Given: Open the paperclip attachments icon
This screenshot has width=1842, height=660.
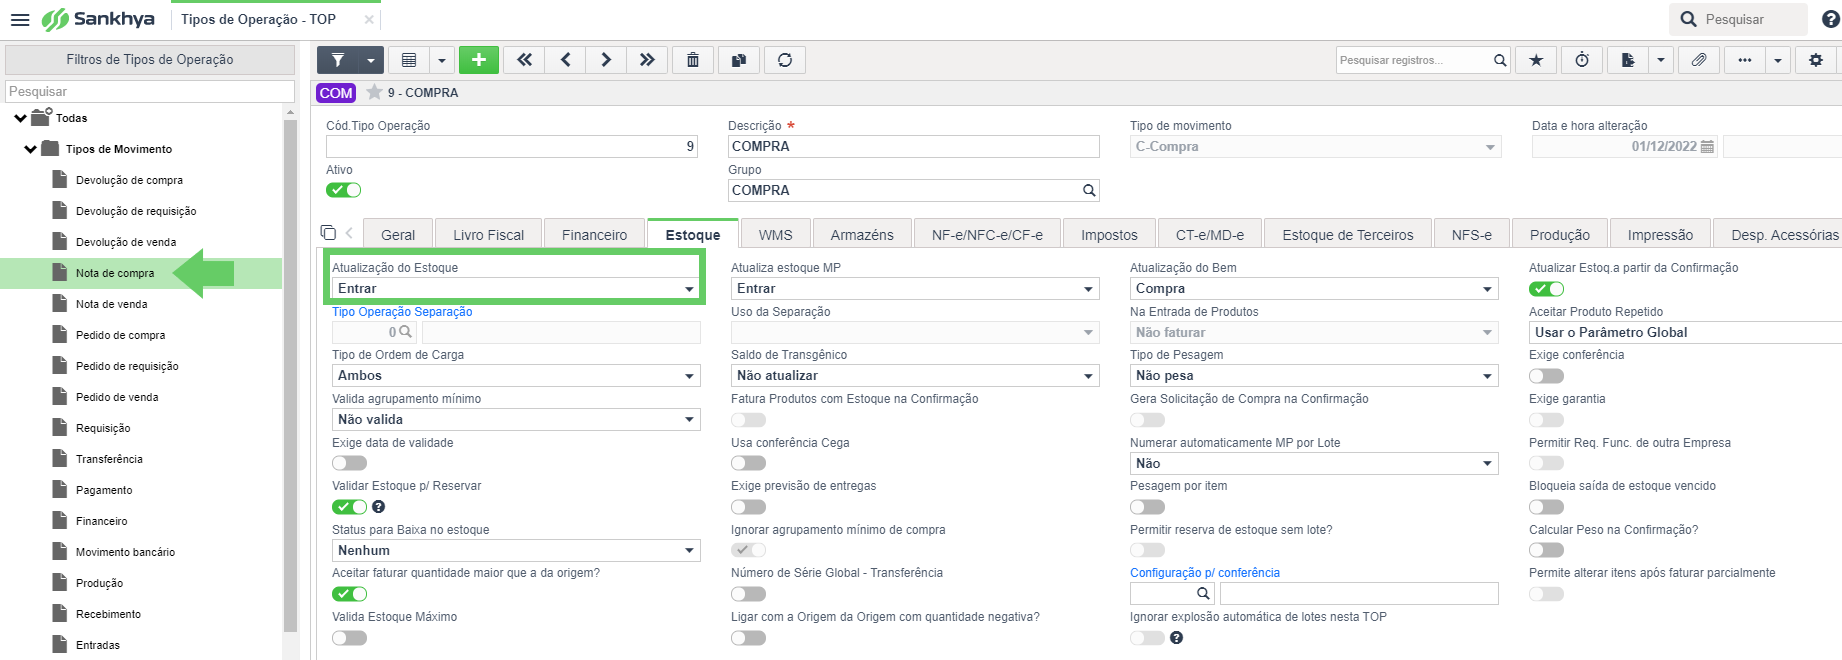Looking at the screenshot, I should [1699, 60].
